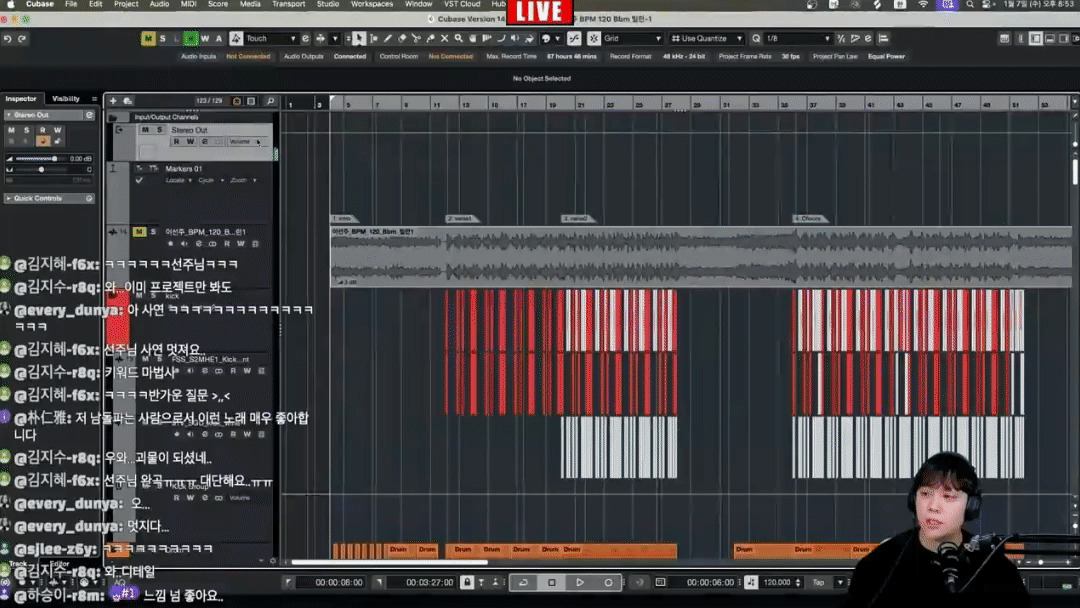The width and height of the screenshot is (1080, 608).
Task: Select the Scissors split tool
Action: tap(417, 39)
